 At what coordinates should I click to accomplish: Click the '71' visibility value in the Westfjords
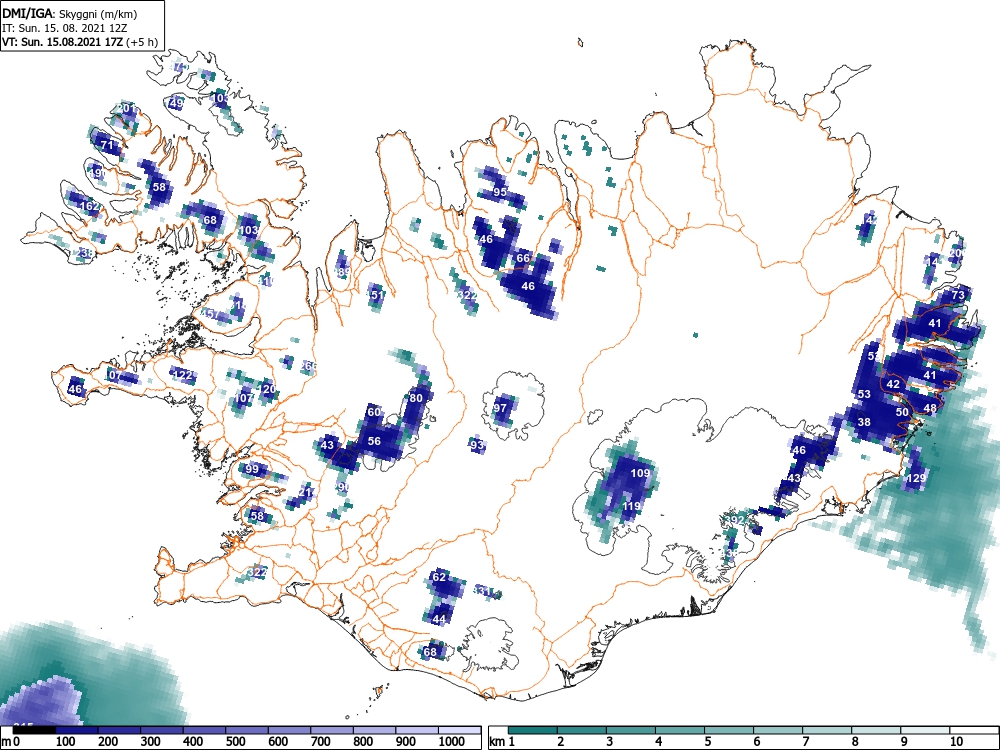[x=107, y=145]
